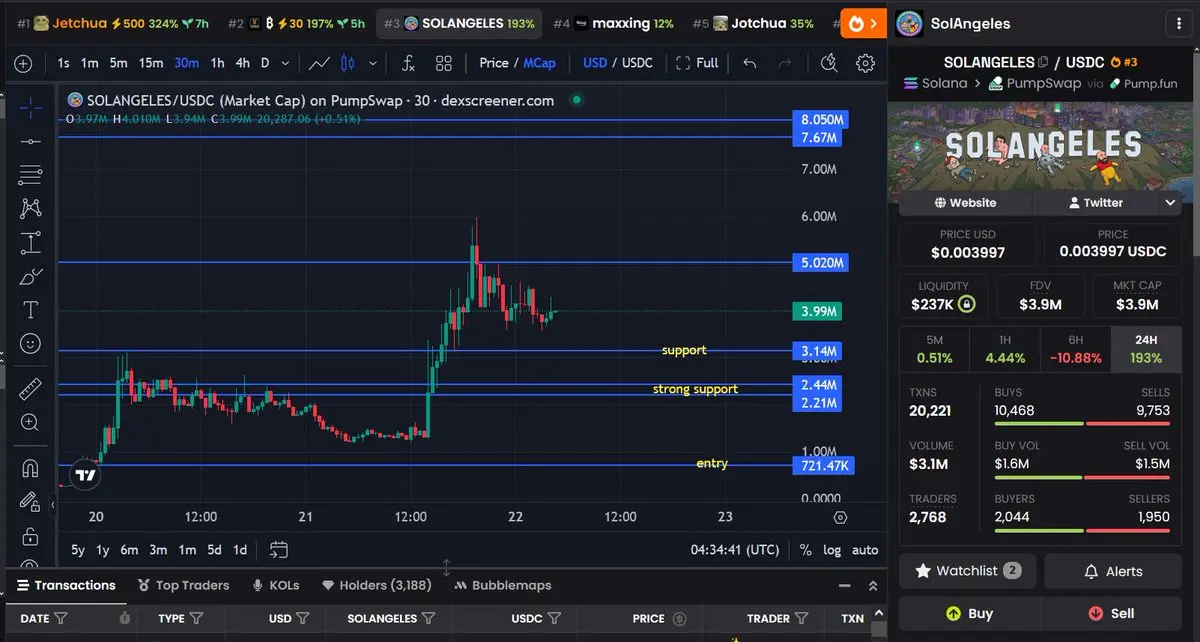Set chart range to 5d

[214, 550]
